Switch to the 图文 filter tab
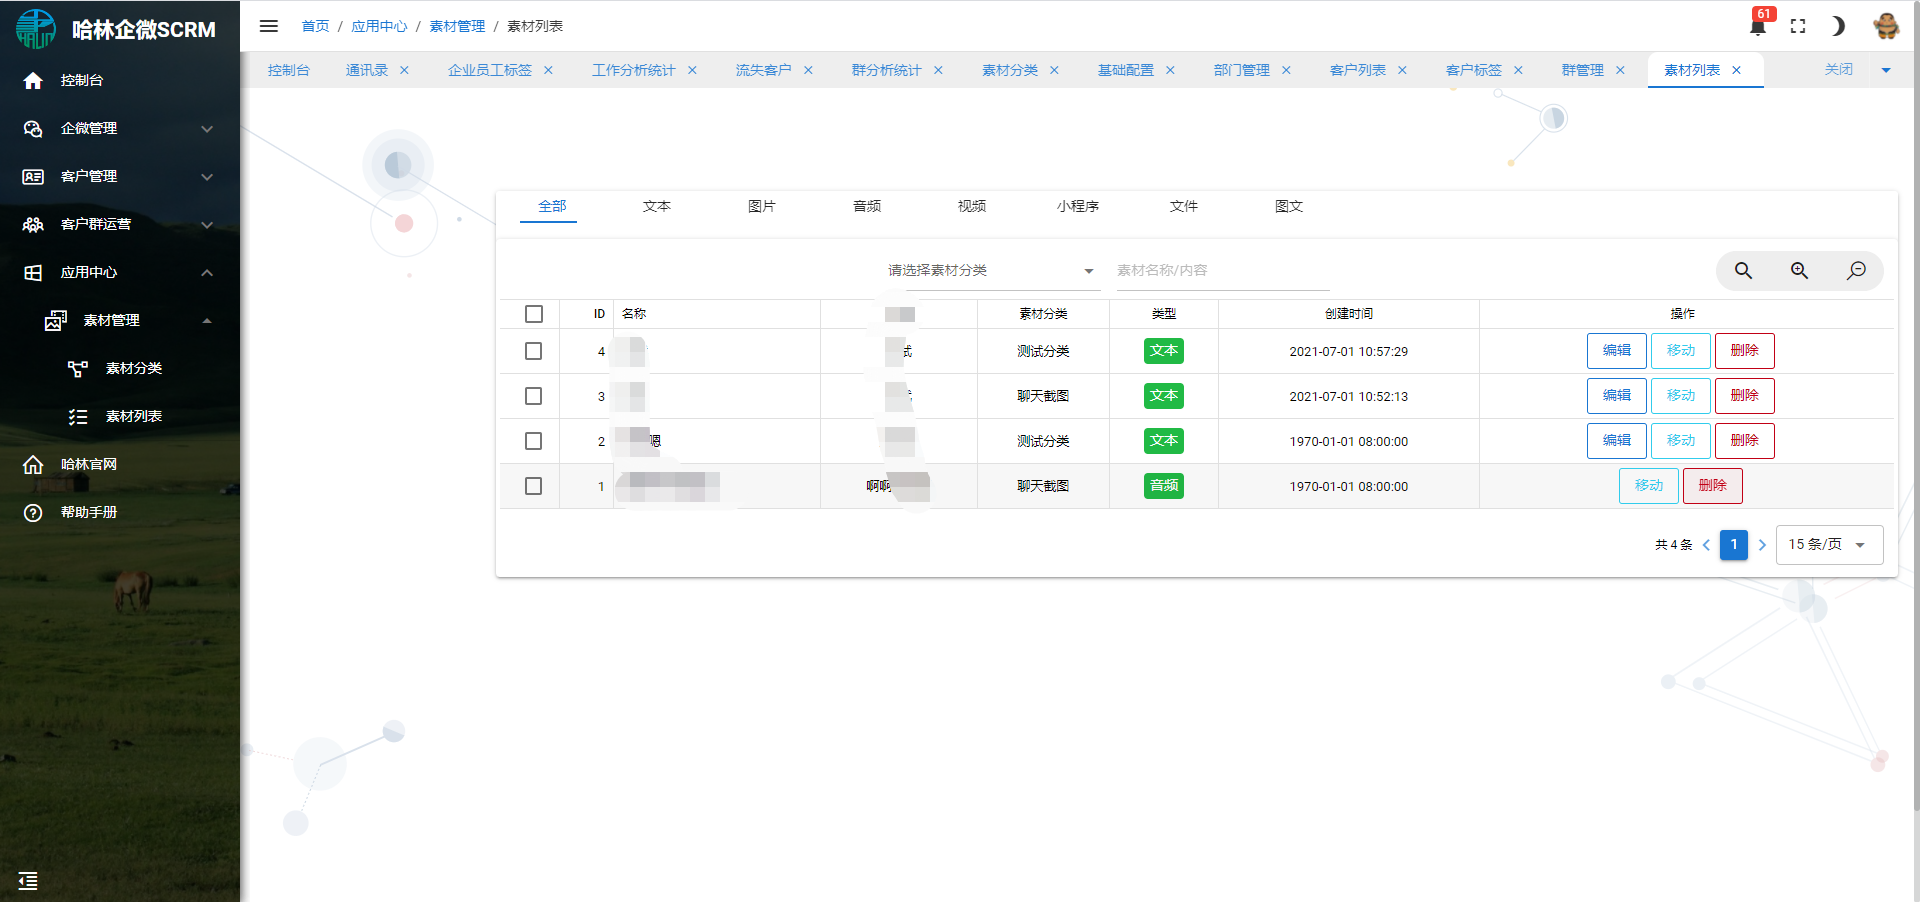 [x=1289, y=206]
